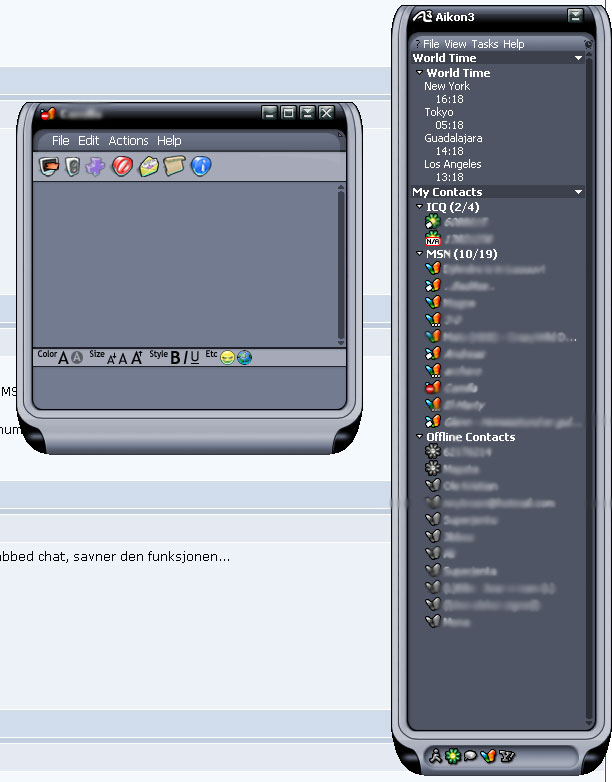612x782 pixels.
Task: Maximize the chat window
Action: tap(288, 113)
